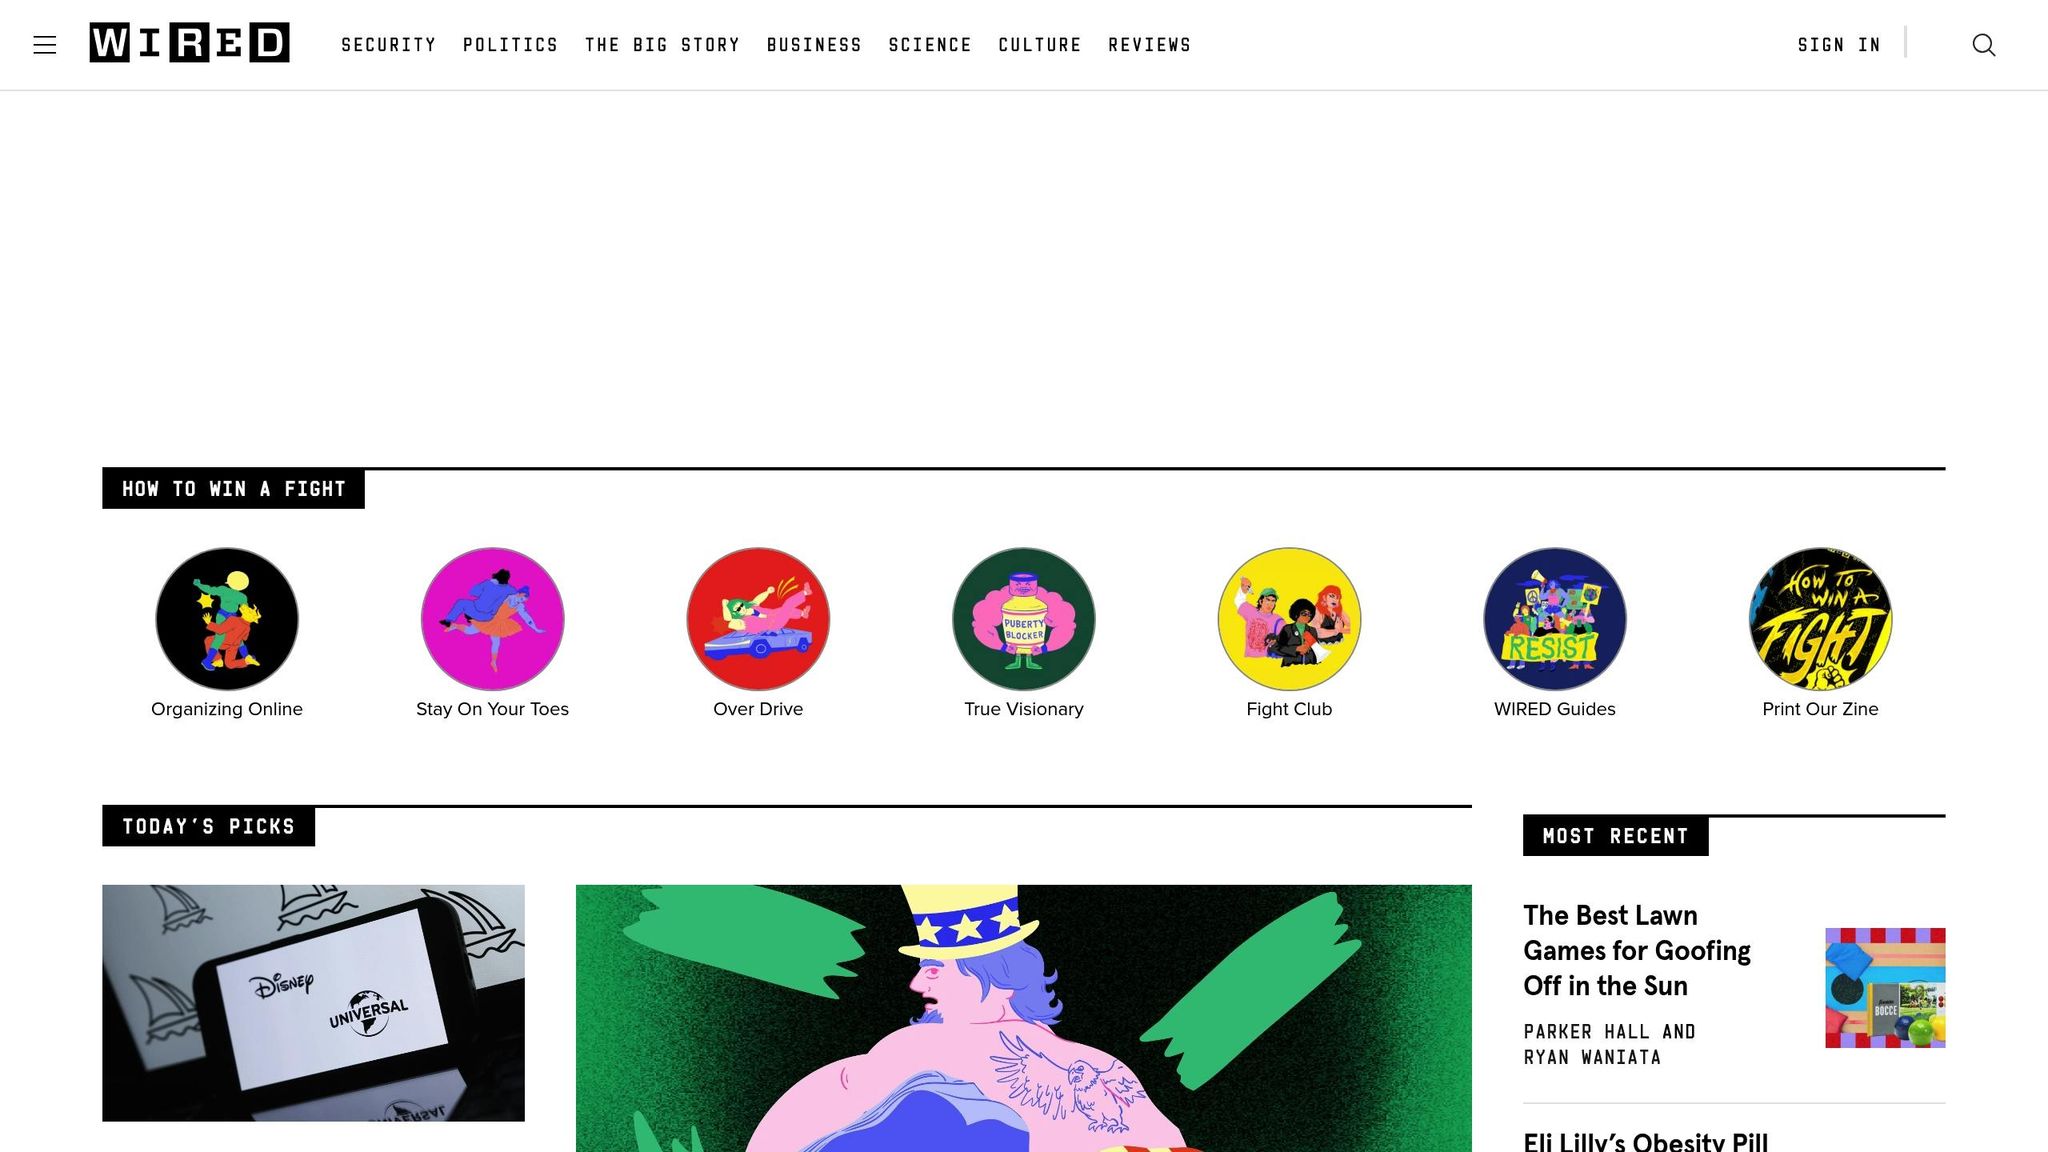
Task: Click the WIRED logo
Action: tap(190, 43)
